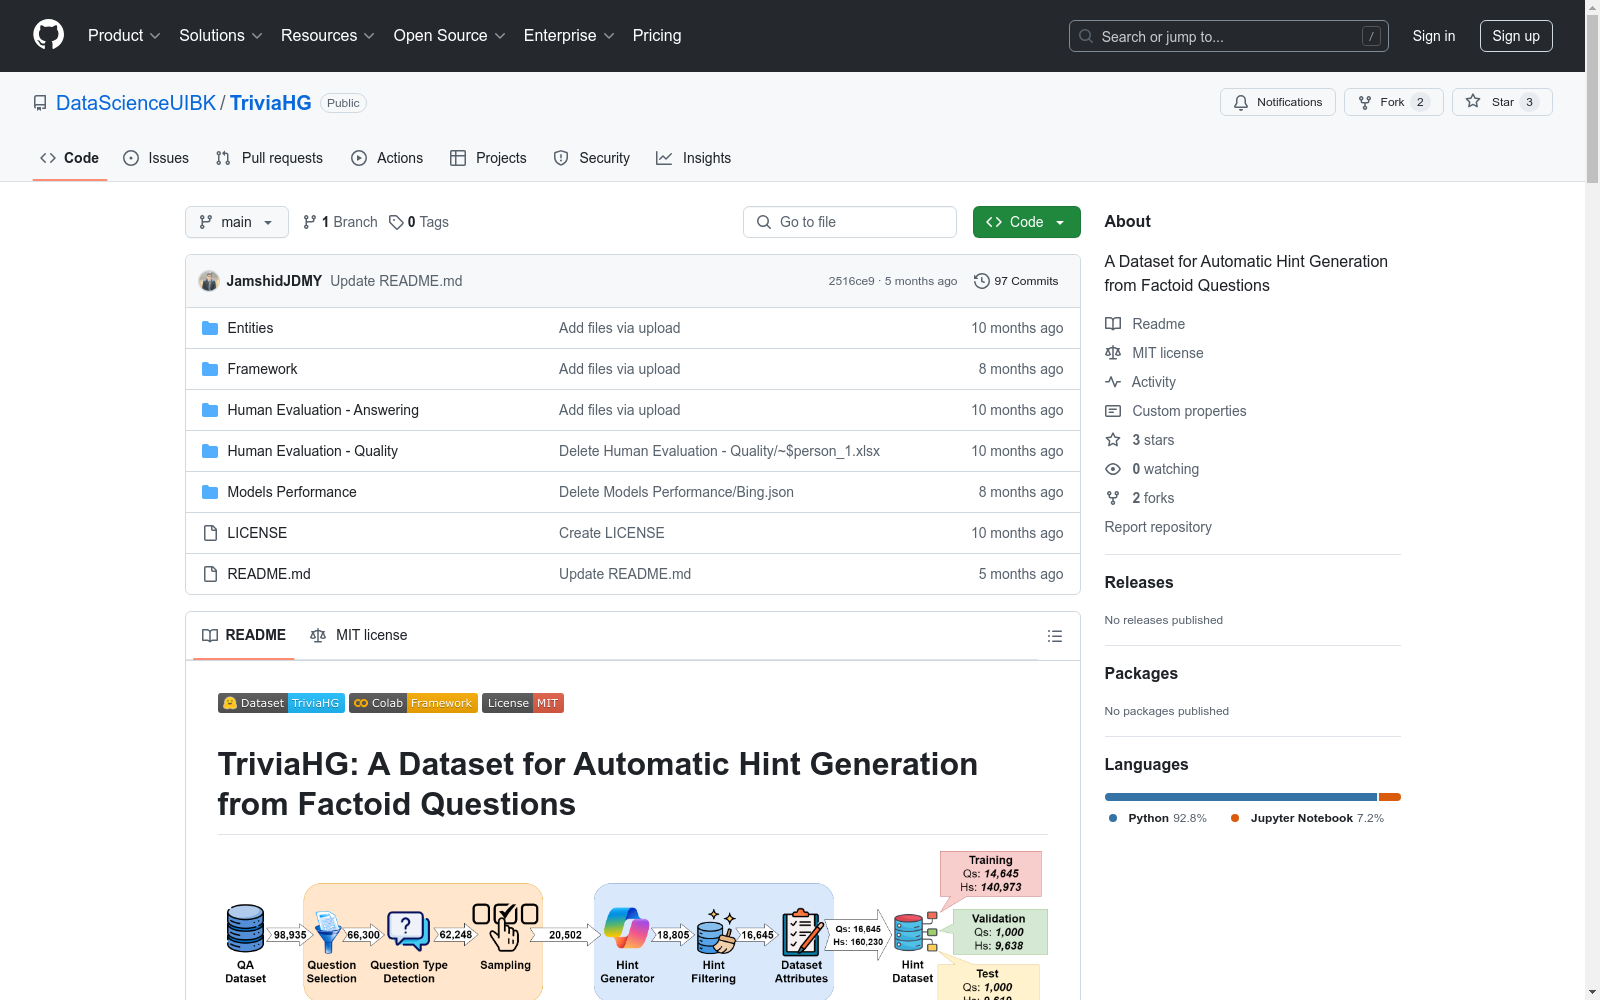Open the green Code dropdown button
This screenshot has height=1000, width=1600.
(1026, 222)
